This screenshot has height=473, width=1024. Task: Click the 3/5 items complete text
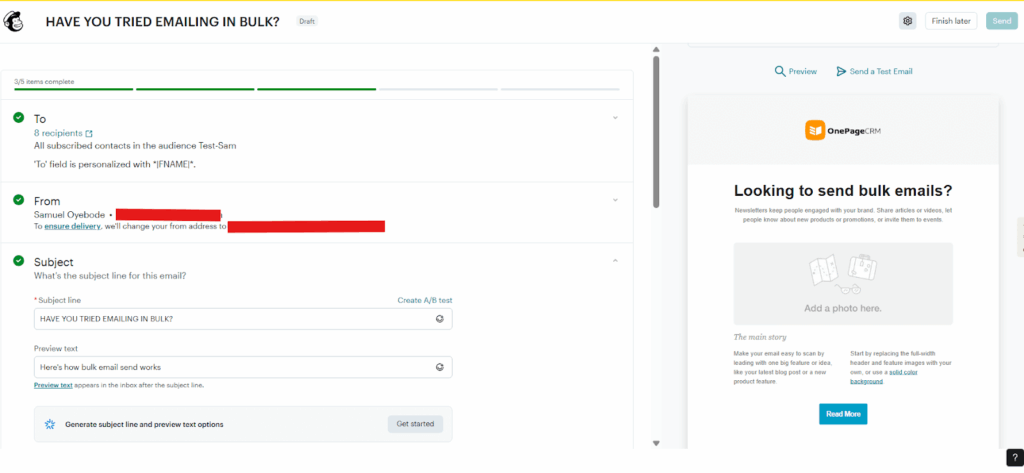tap(44, 82)
